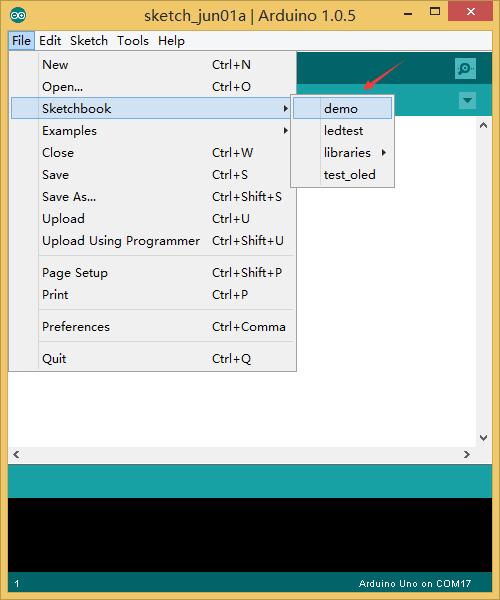Choose New from the File menu
This screenshot has width=500, height=600.
tap(153, 65)
